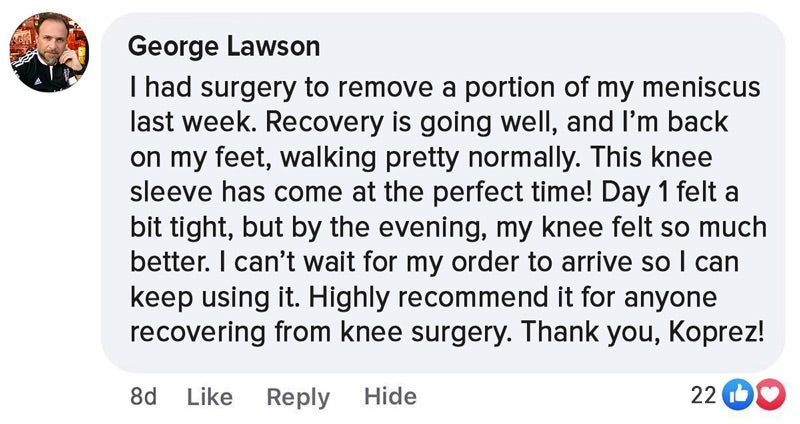Viewport: 800px width, 424px height.
Task: Click the phrase "Thank you" in the comment
Action: [590, 333]
